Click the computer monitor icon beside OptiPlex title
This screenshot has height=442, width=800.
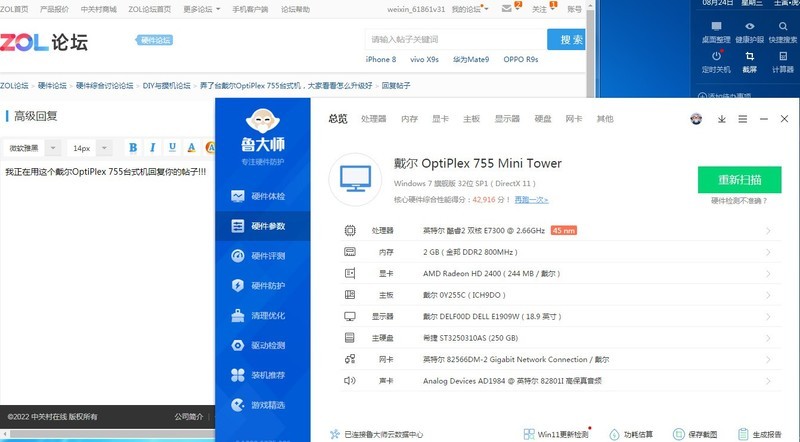pos(355,180)
